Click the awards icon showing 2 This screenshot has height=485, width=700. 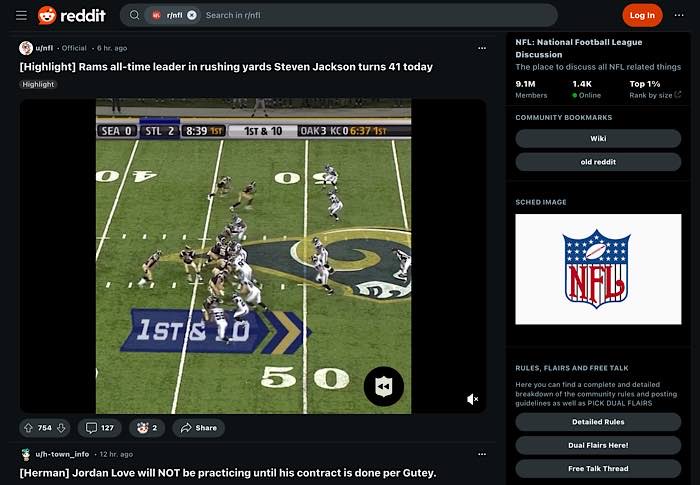coord(147,428)
